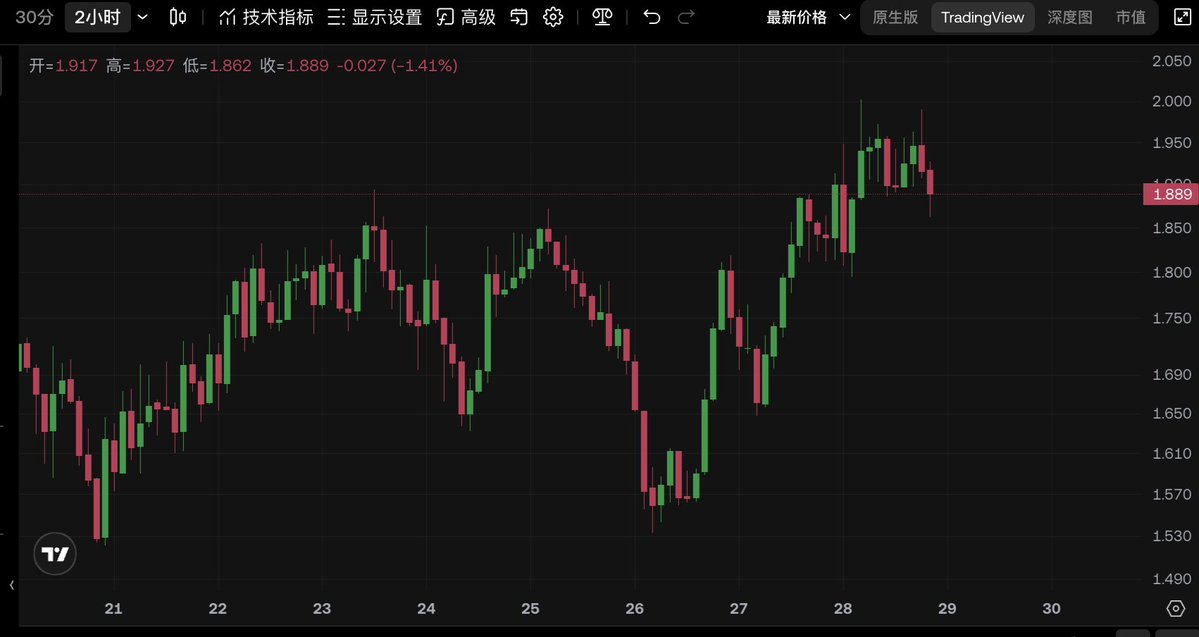
Task: Undo the last chart action
Action: pos(652,17)
